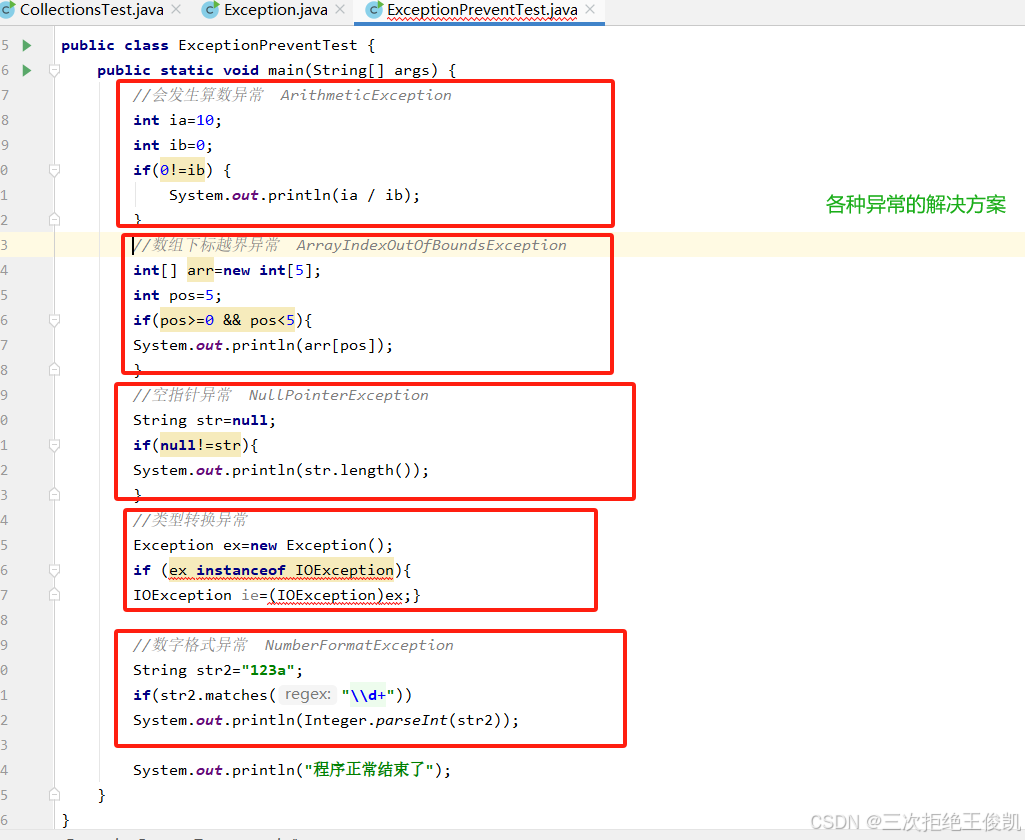The width and height of the screenshot is (1025, 840).
Task: Collapse the main method with its gutter fold marker
Action: (55, 70)
